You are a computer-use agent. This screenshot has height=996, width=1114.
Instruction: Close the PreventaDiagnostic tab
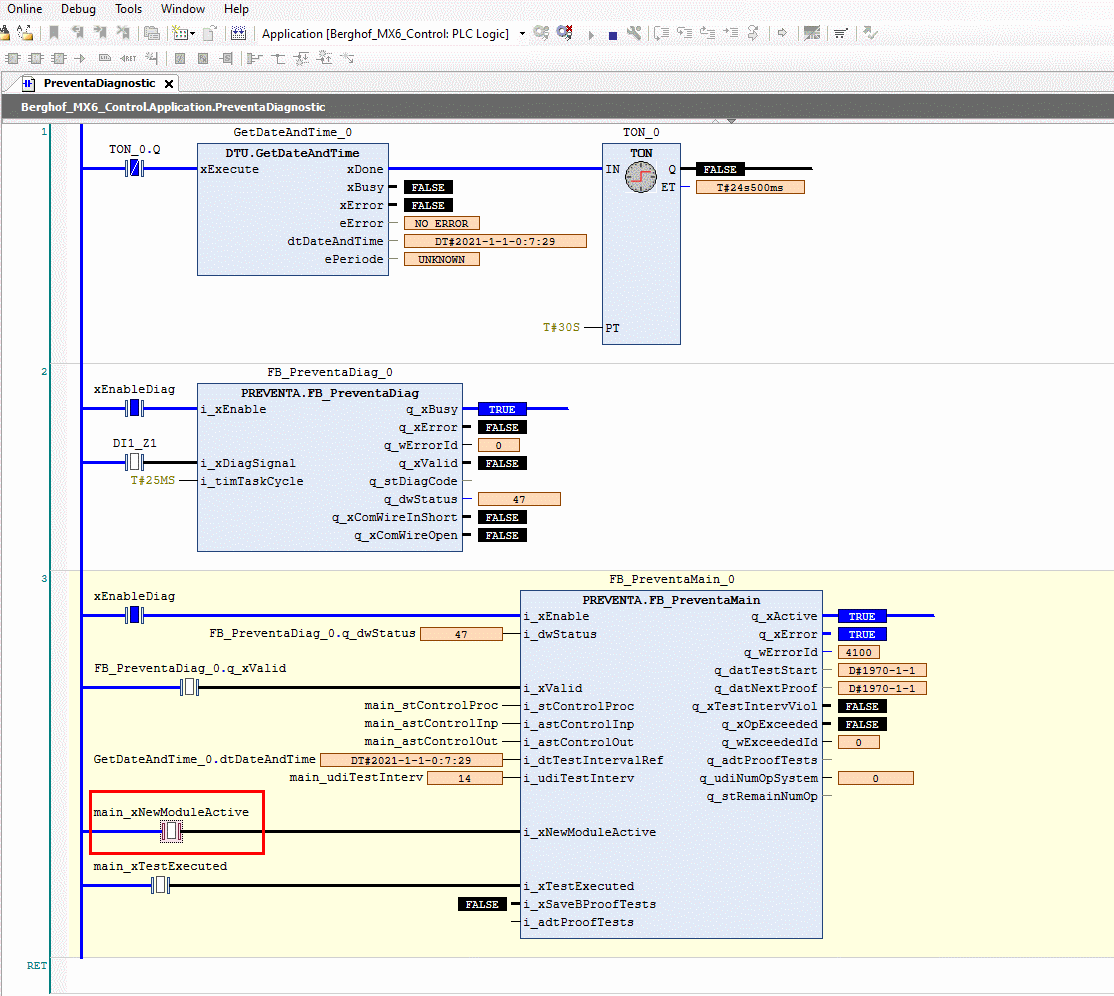pos(168,84)
